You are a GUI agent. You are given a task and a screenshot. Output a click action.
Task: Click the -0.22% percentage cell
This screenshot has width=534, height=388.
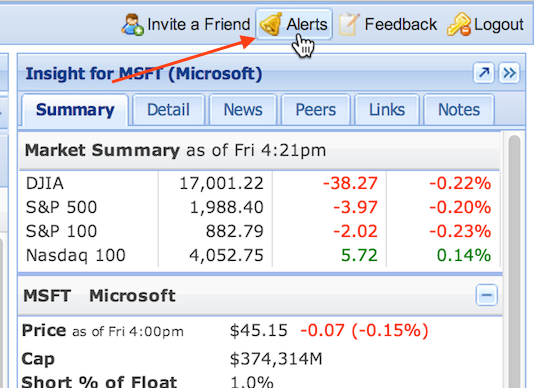tap(460, 183)
